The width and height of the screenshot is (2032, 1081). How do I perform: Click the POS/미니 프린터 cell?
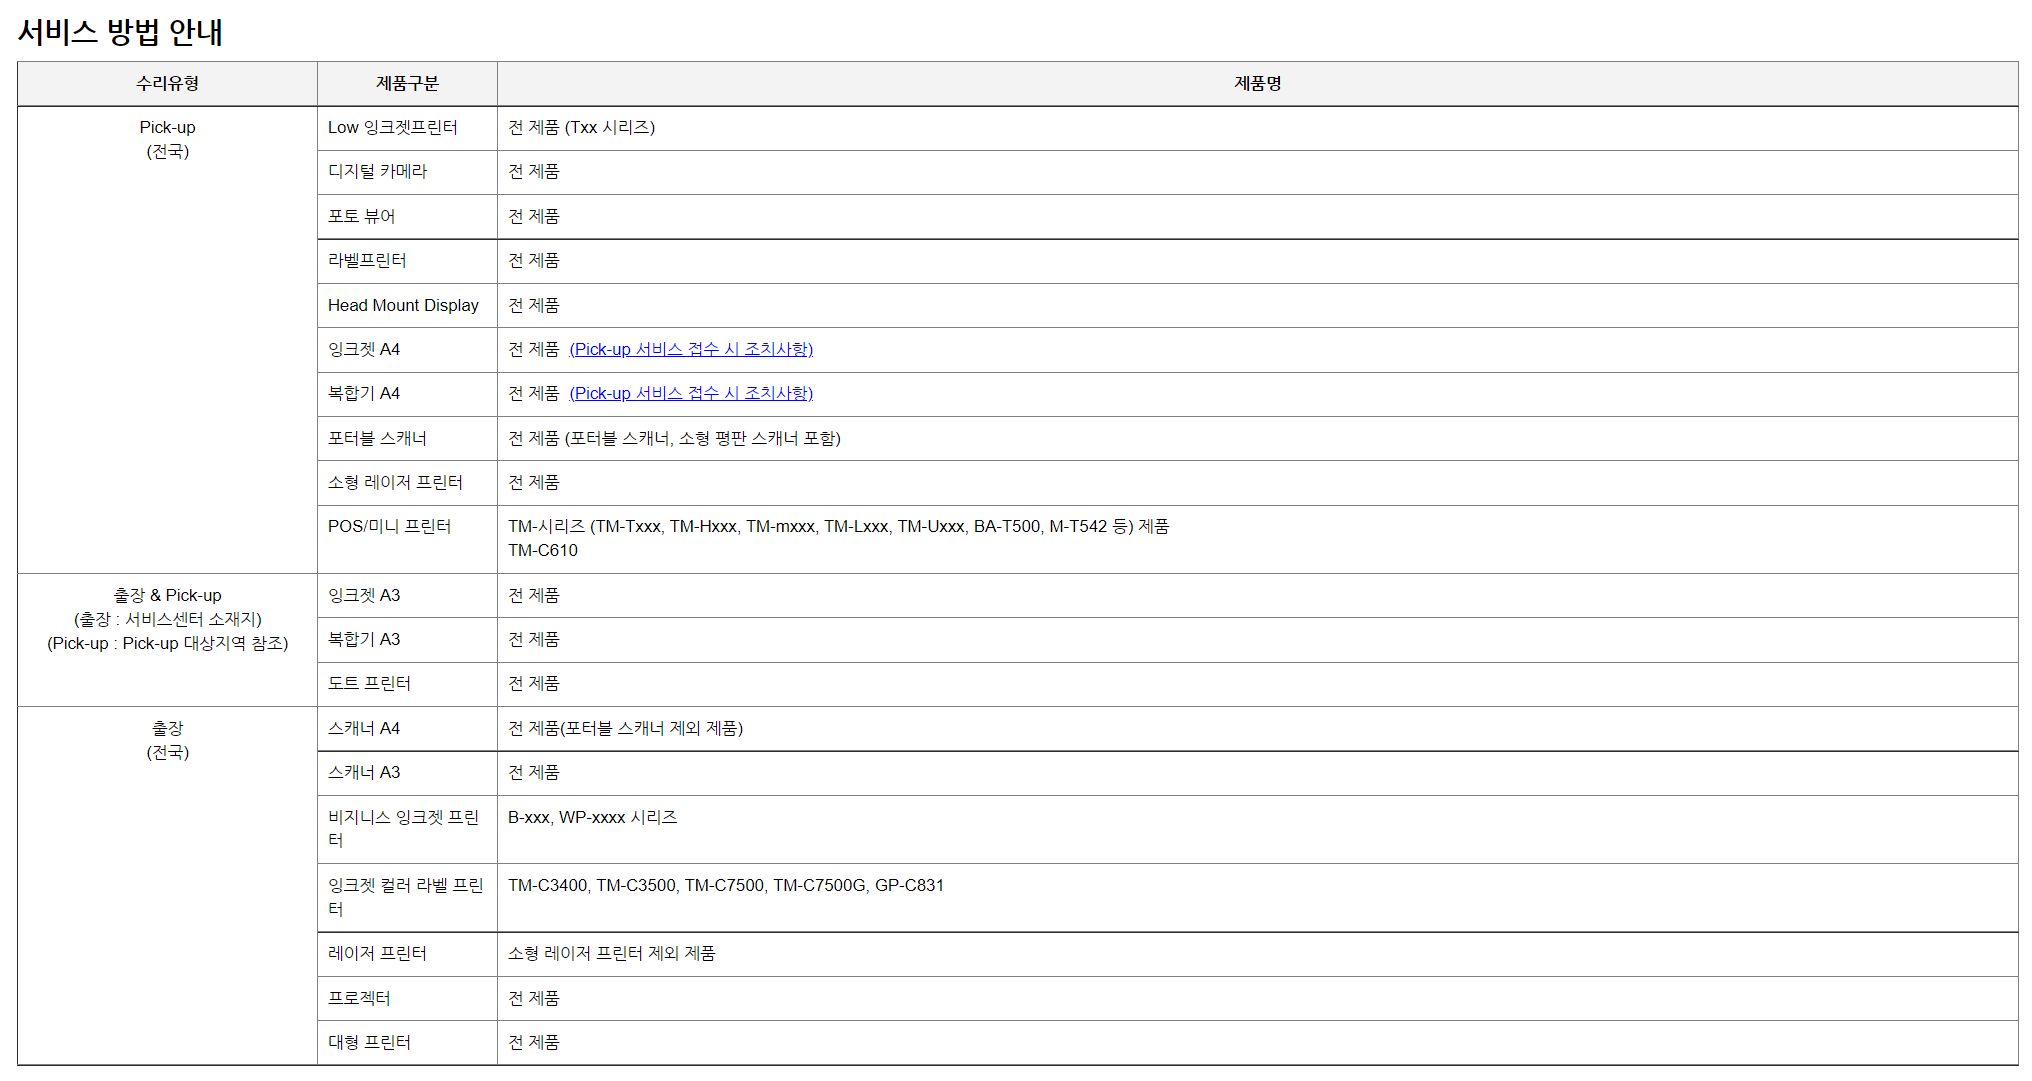(x=389, y=526)
